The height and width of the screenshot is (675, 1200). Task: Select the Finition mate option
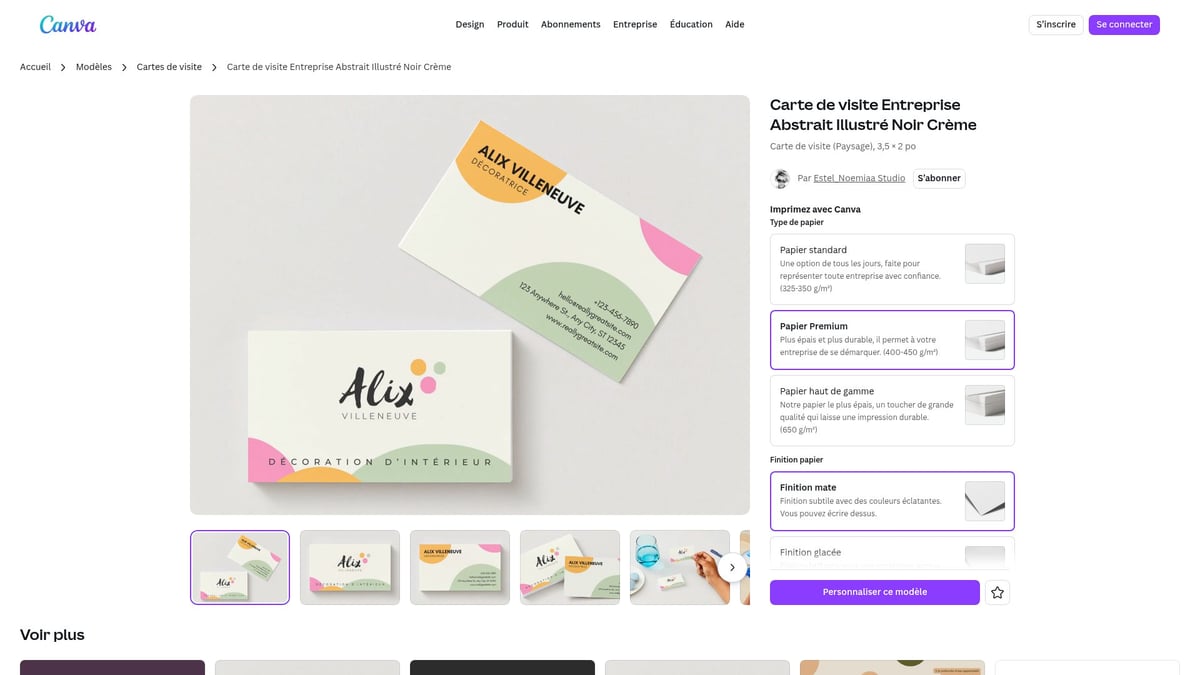click(892, 501)
